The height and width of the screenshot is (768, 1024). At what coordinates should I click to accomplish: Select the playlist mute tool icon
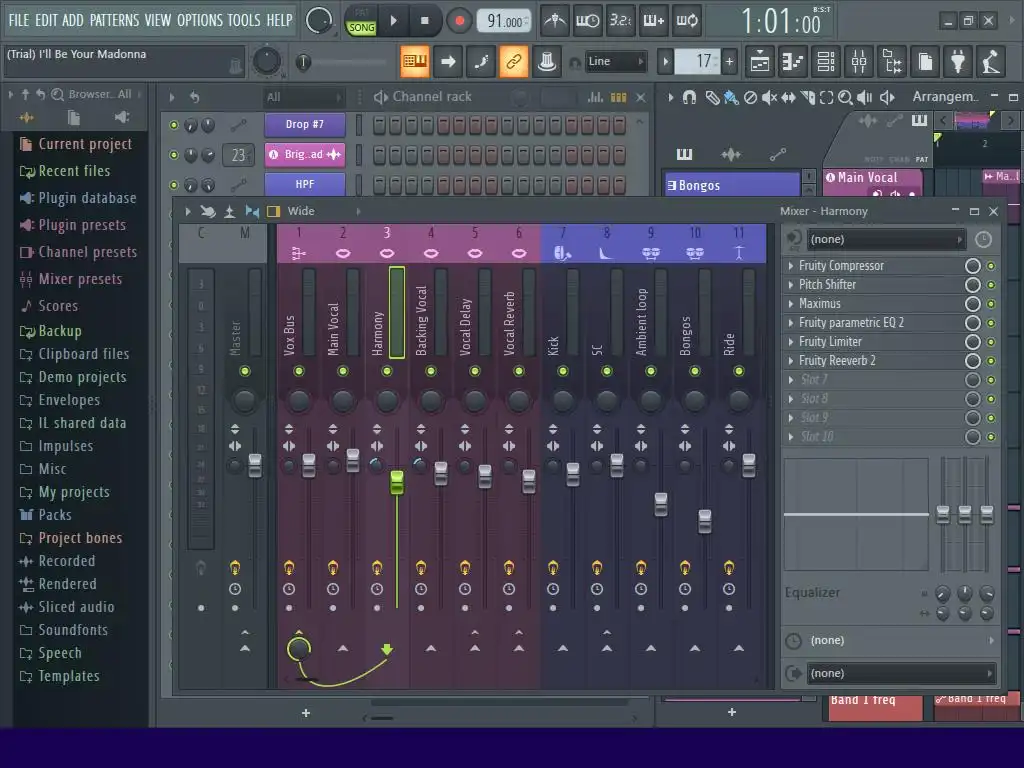pyautogui.click(x=769, y=97)
